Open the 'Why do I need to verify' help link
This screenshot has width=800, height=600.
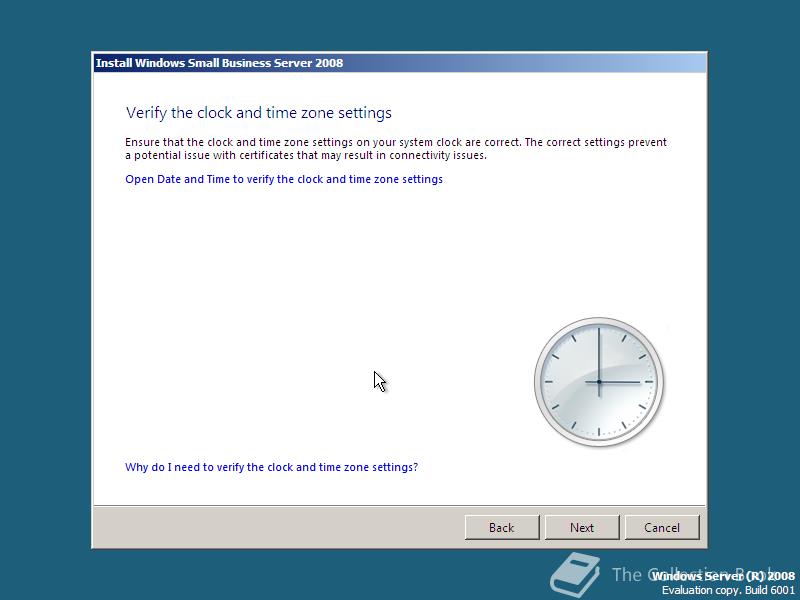coord(271,467)
